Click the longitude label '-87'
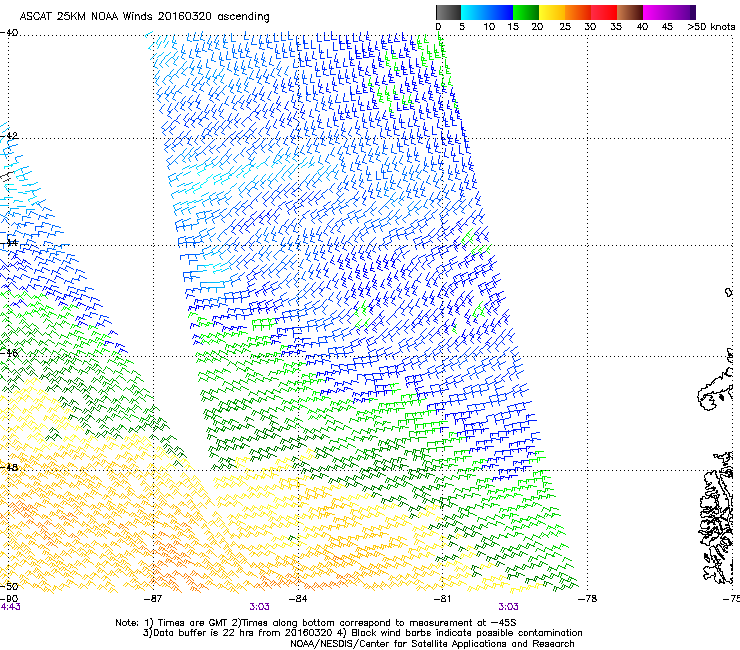 pyautogui.click(x=153, y=599)
